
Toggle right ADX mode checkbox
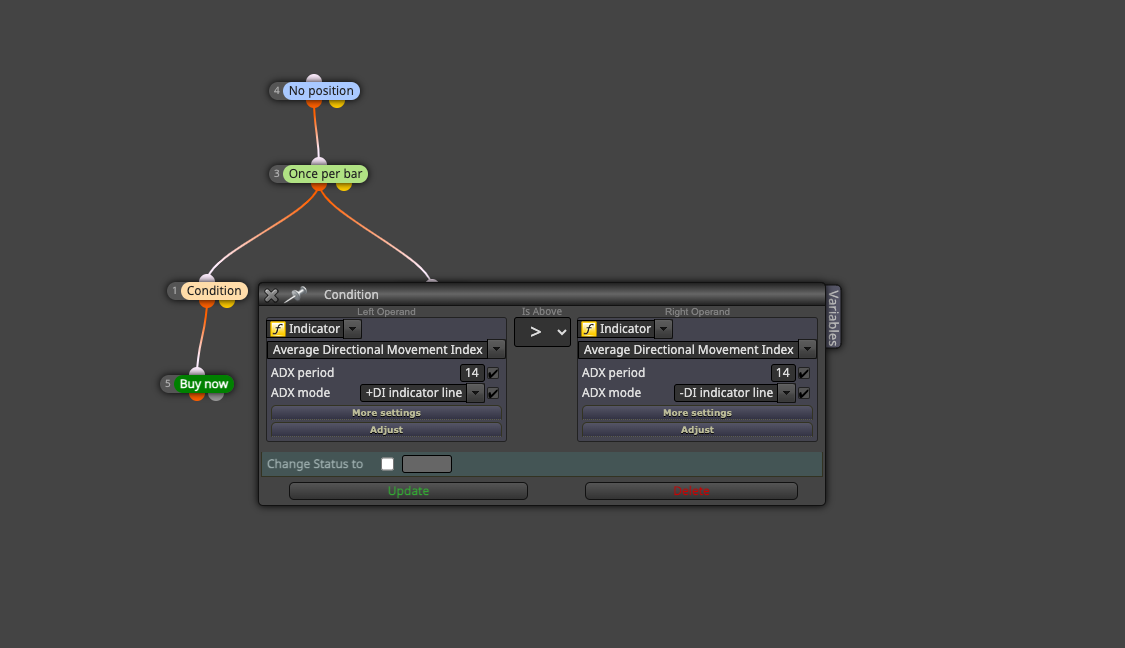(804, 393)
